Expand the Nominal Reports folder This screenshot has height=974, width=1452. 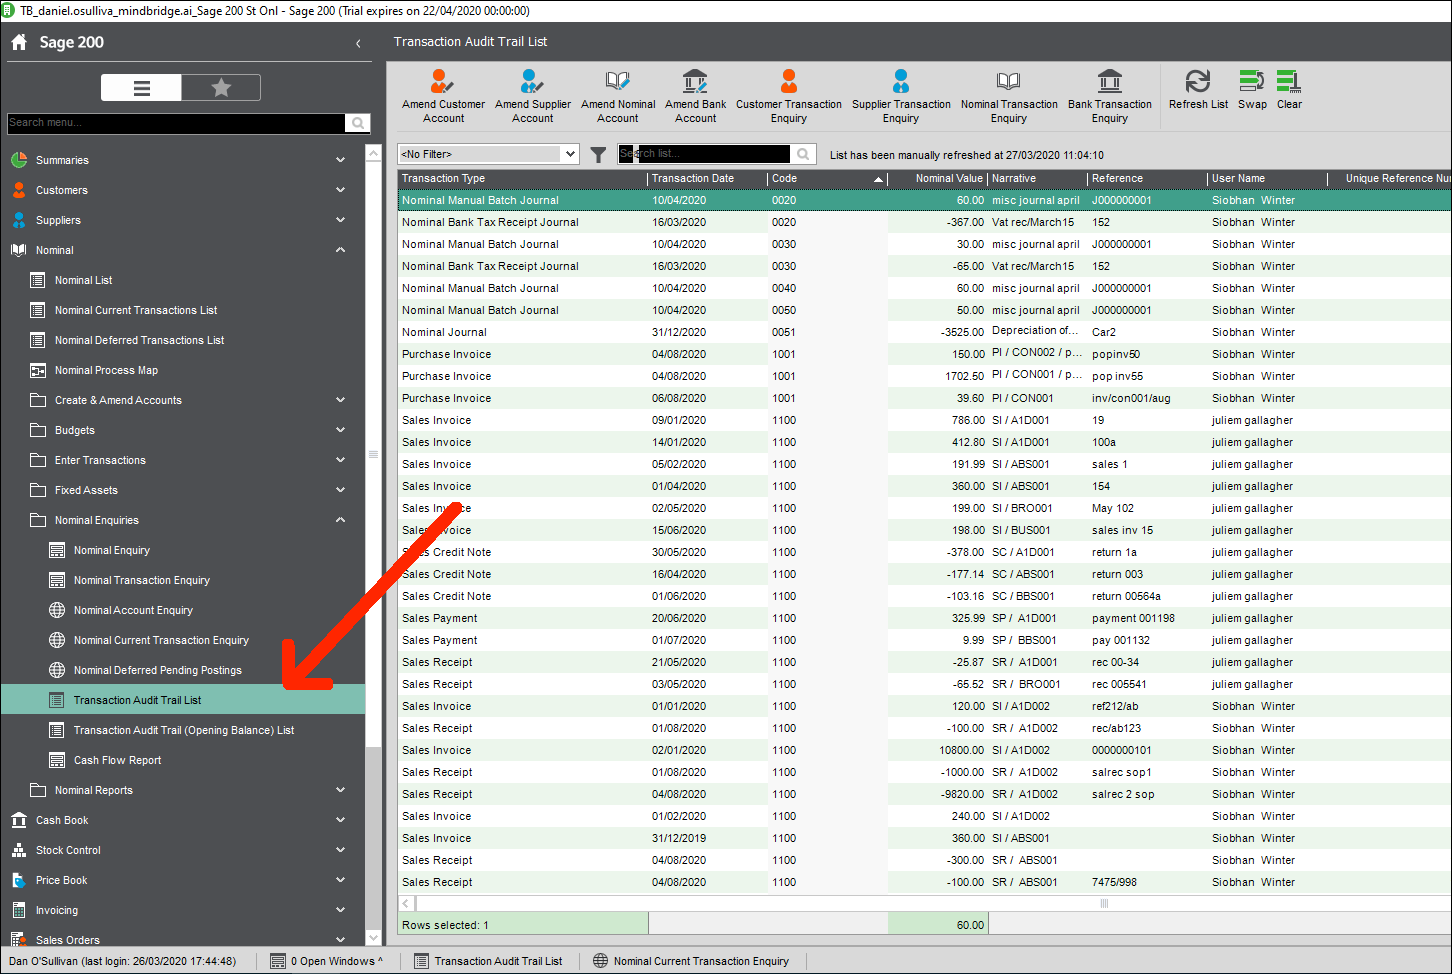point(340,790)
